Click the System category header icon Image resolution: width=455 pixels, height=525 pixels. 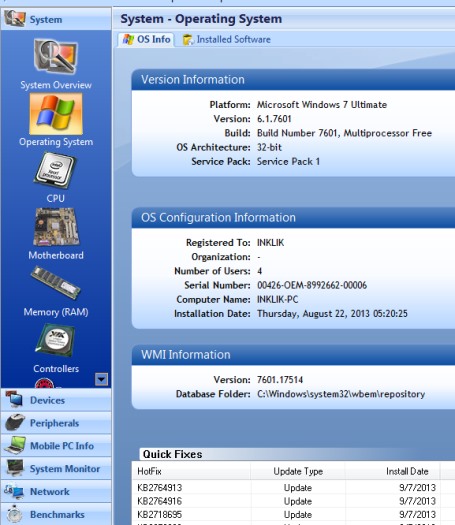coord(14,18)
